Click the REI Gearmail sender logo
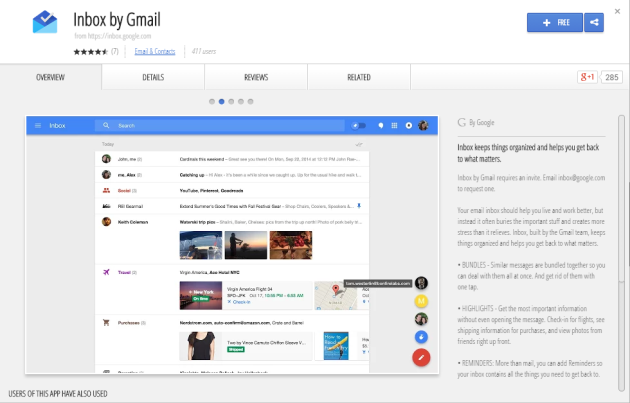 click(x=106, y=206)
